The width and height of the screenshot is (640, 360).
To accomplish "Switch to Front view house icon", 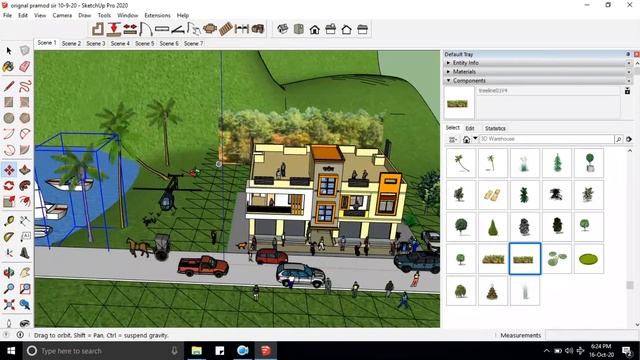I will click(314, 29).
